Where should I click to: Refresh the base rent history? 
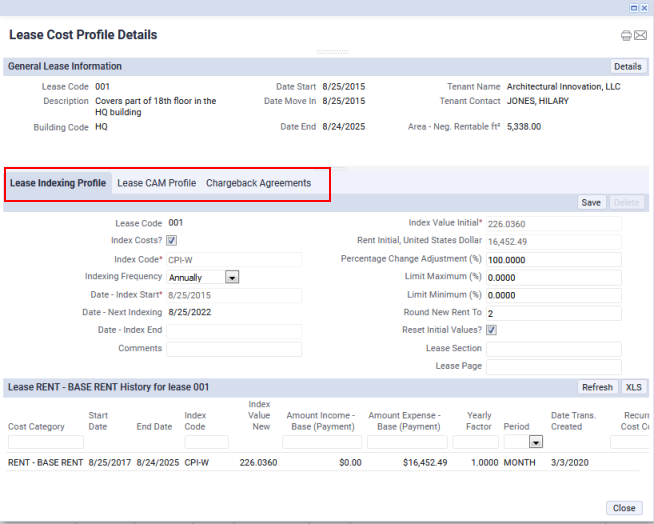click(x=597, y=387)
